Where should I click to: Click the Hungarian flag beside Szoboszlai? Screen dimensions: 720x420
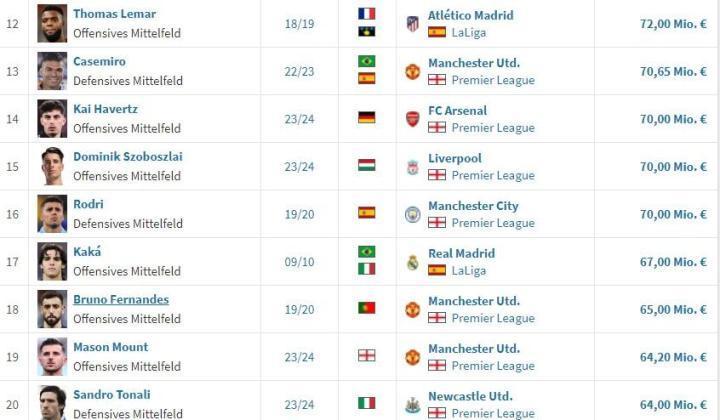[x=367, y=166]
